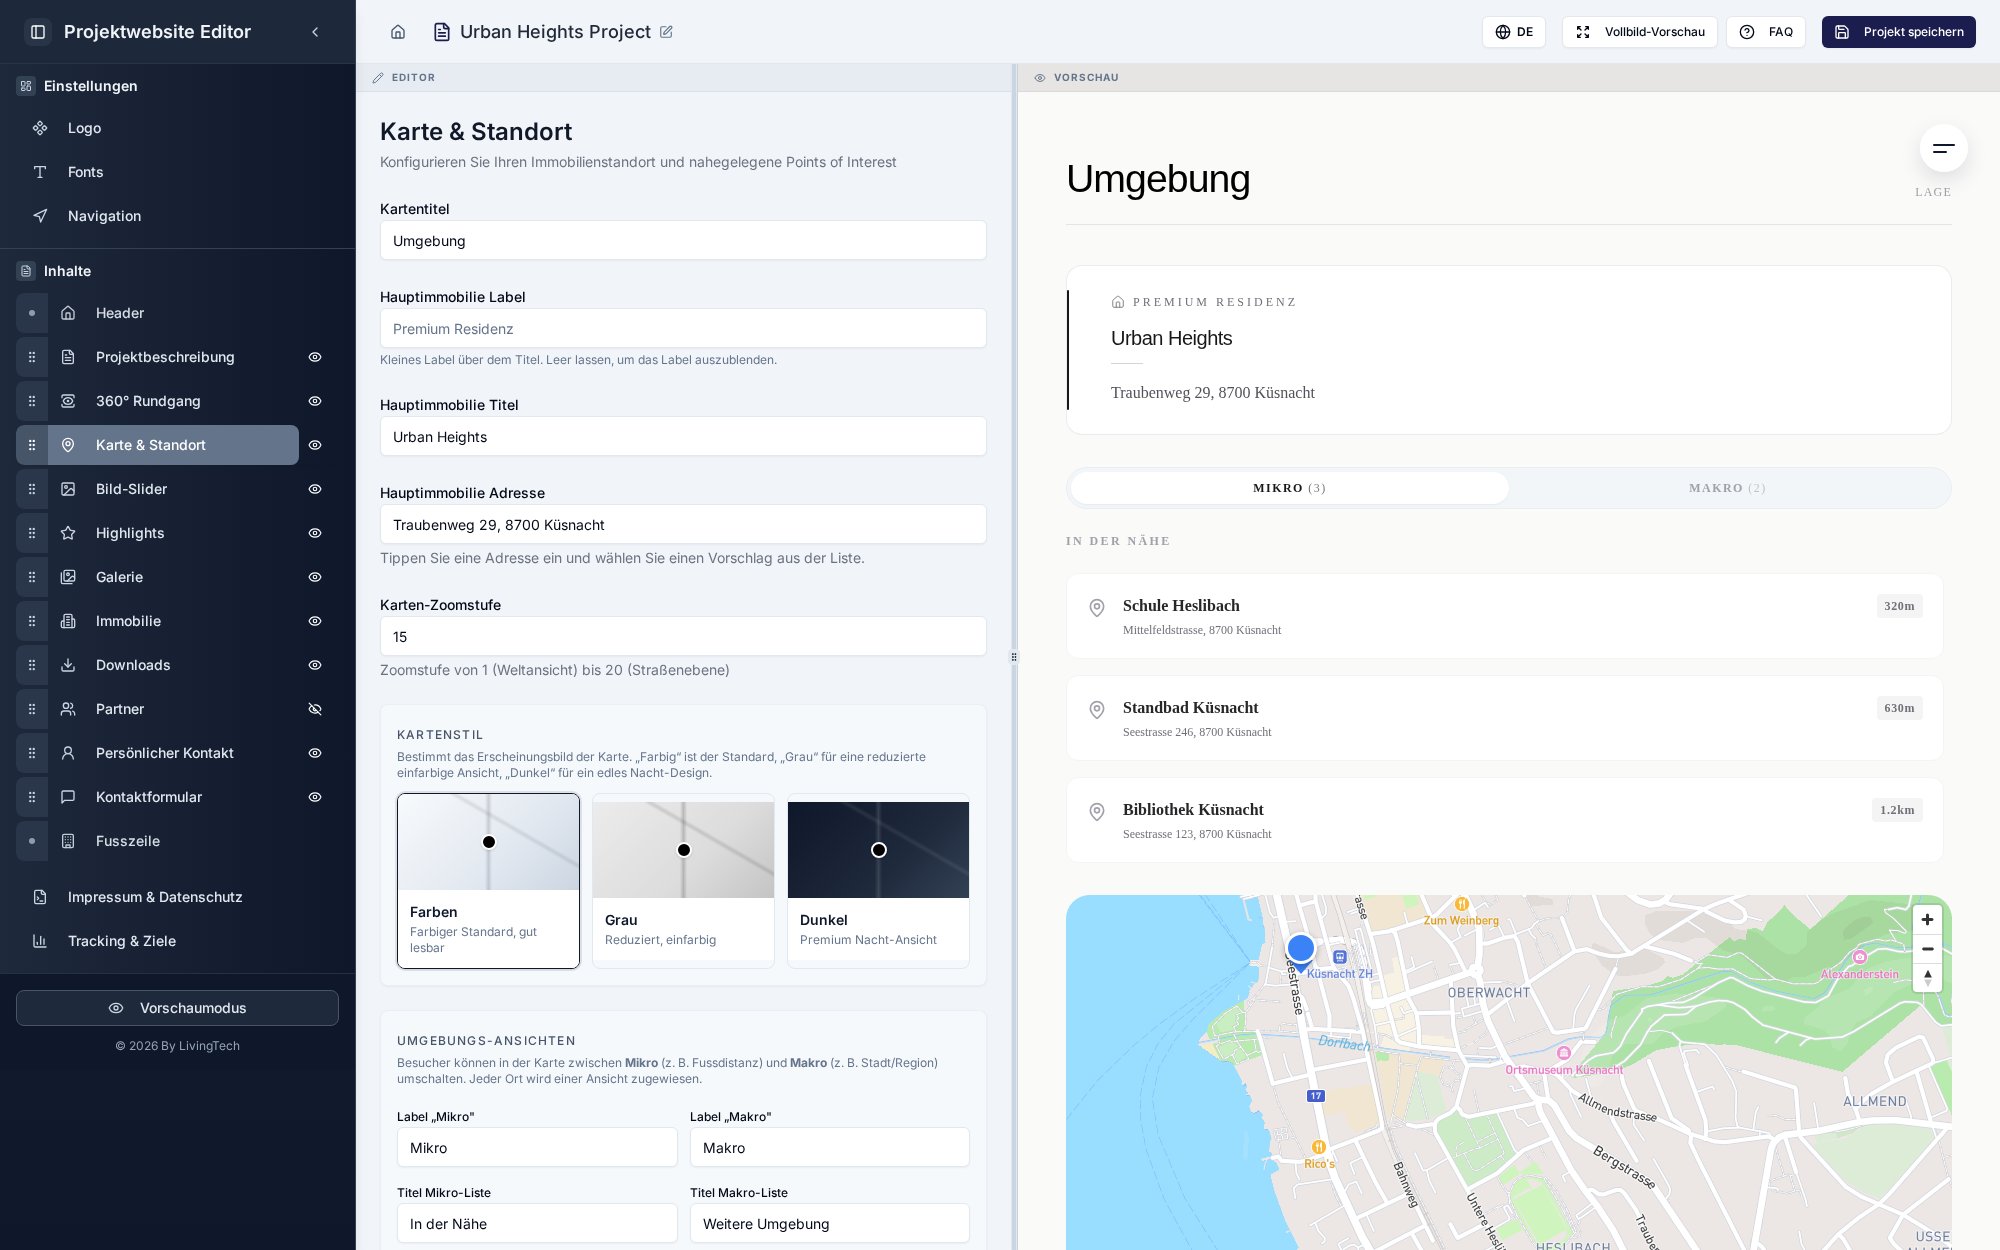Open the FAQ help button
The width and height of the screenshot is (2000, 1250).
coord(1766,32)
